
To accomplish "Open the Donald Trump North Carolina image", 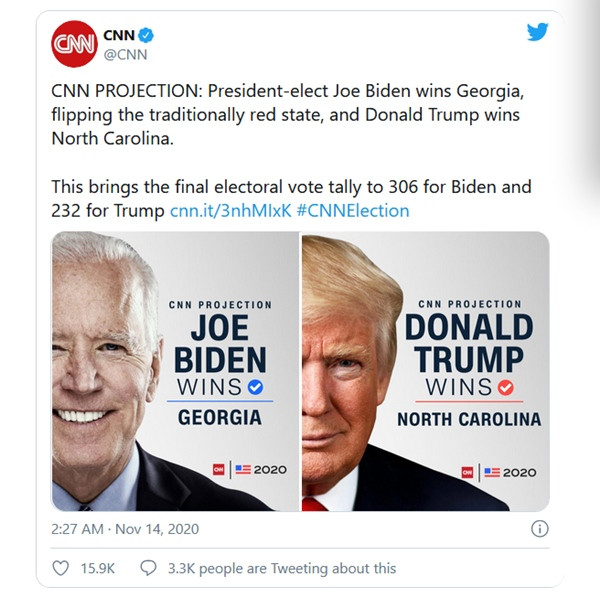I will 425,371.
